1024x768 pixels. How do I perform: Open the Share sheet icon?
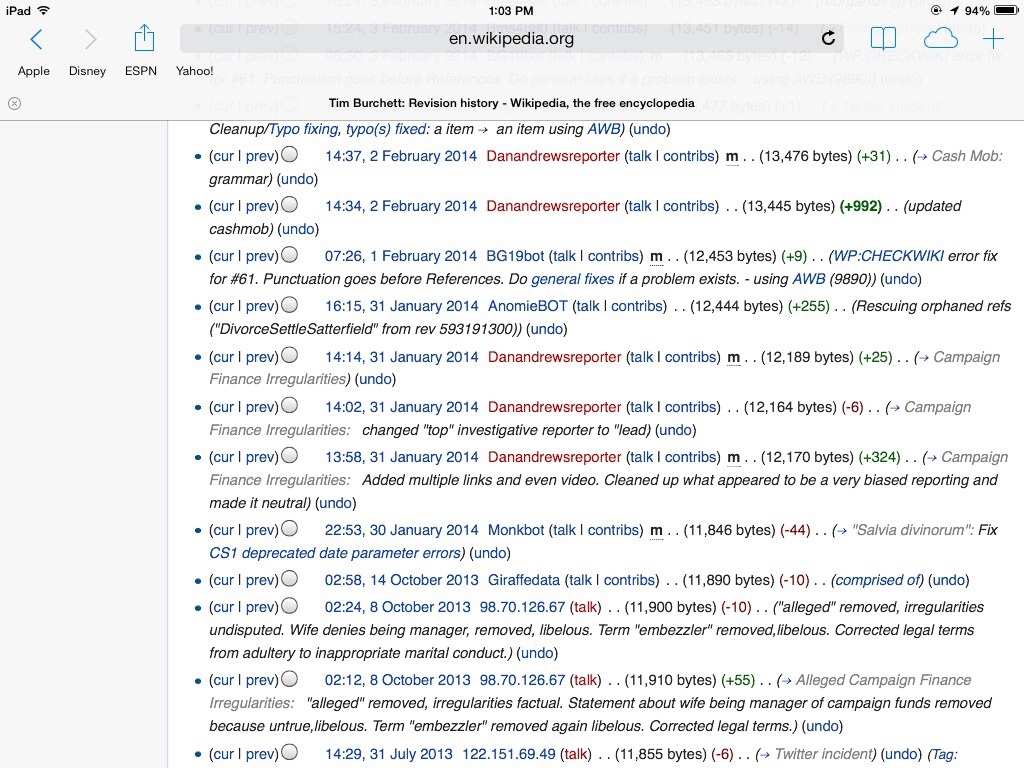[144, 38]
